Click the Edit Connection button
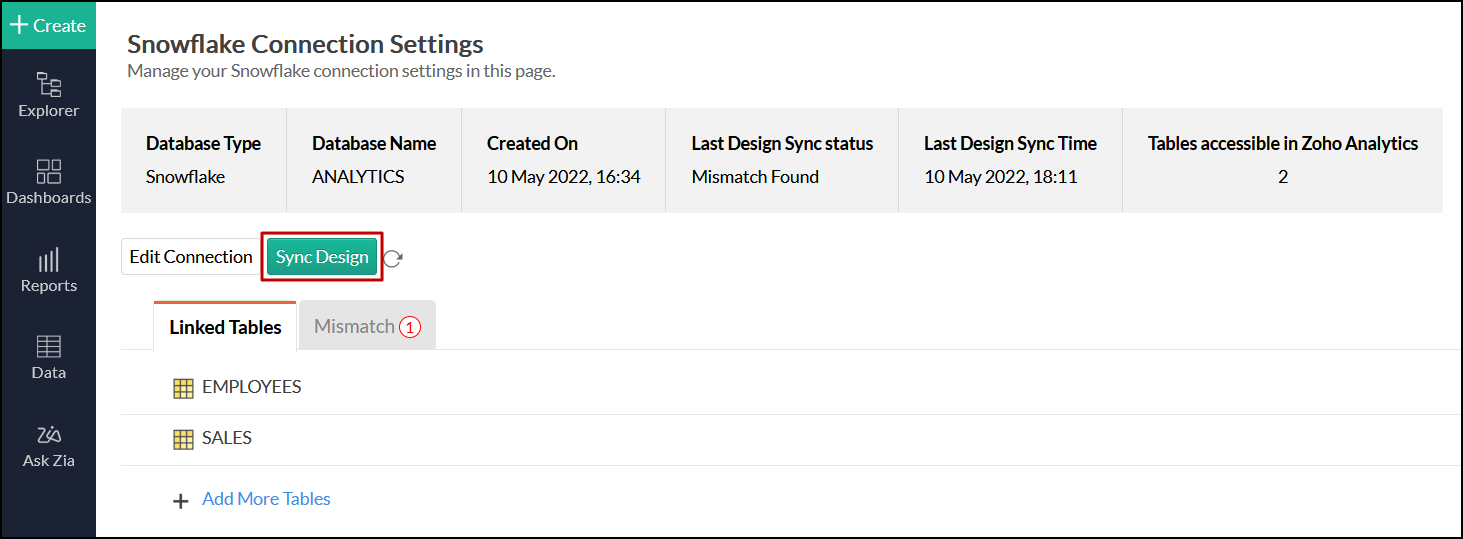The height and width of the screenshot is (539, 1463). tap(191, 257)
